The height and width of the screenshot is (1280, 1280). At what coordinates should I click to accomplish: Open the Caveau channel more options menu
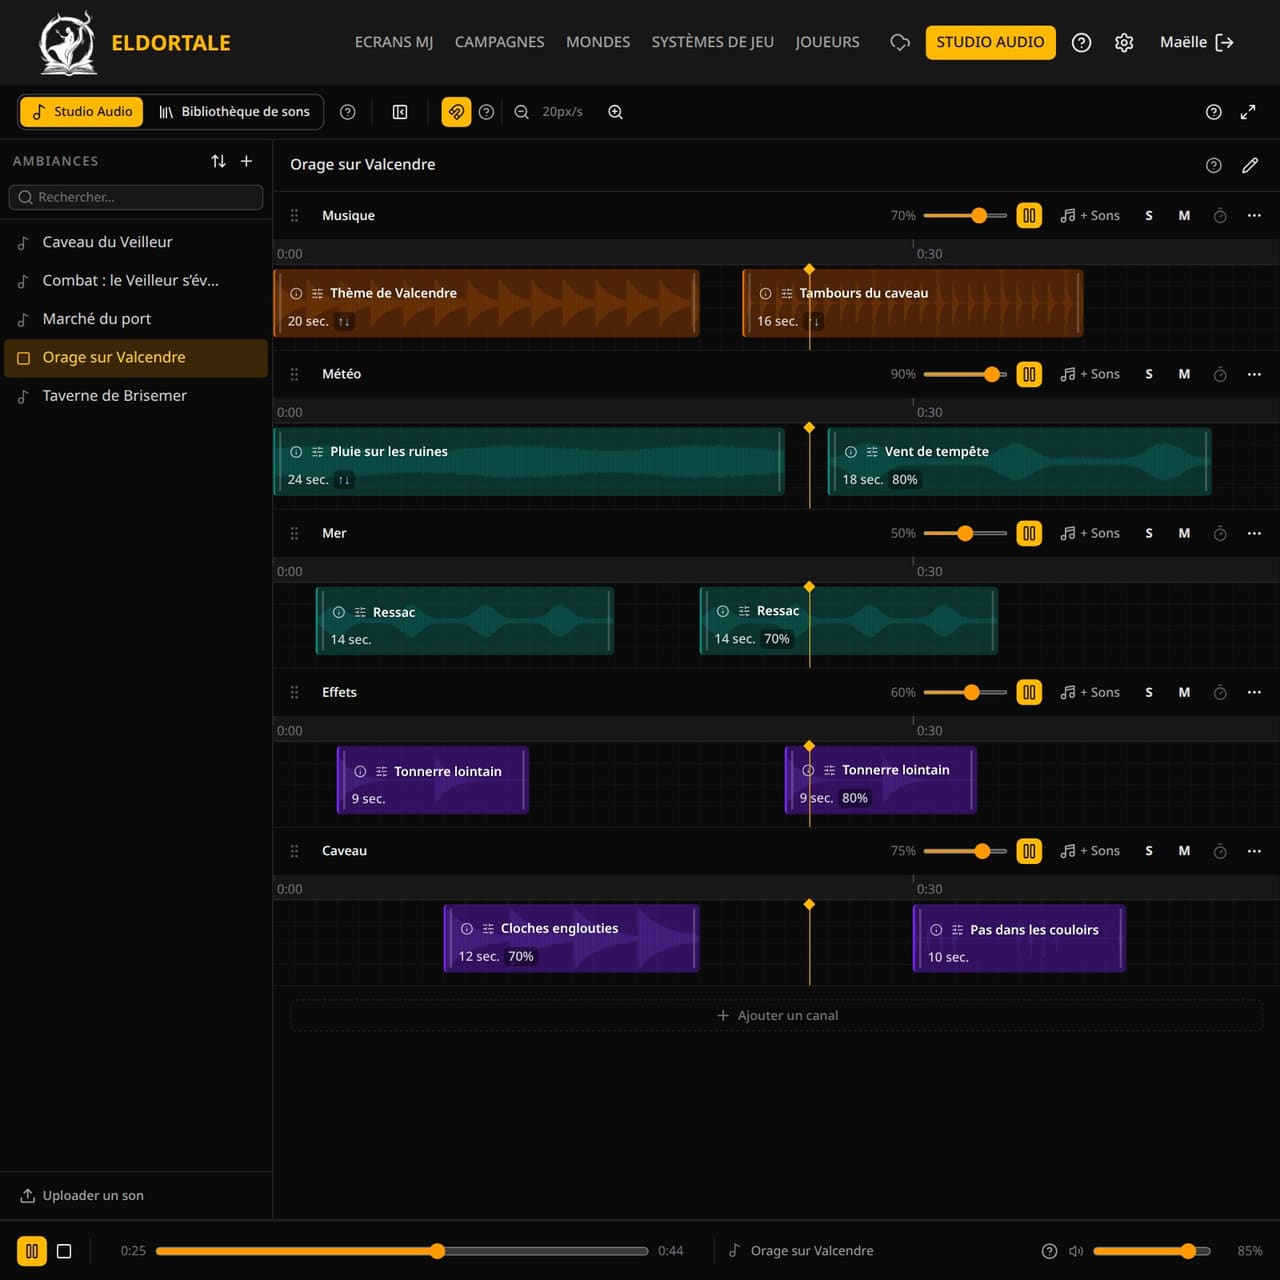coord(1254,851)
